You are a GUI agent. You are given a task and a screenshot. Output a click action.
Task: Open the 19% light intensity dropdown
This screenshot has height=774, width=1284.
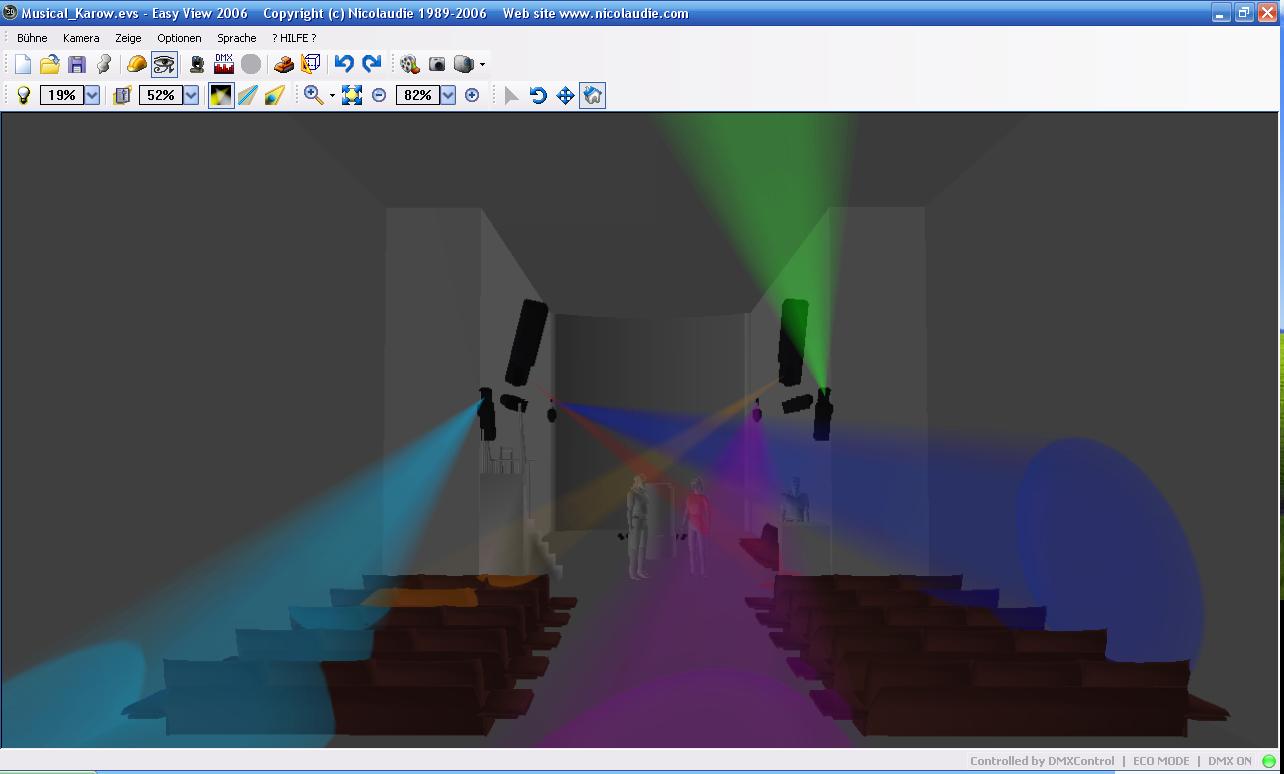pos(92,95)
